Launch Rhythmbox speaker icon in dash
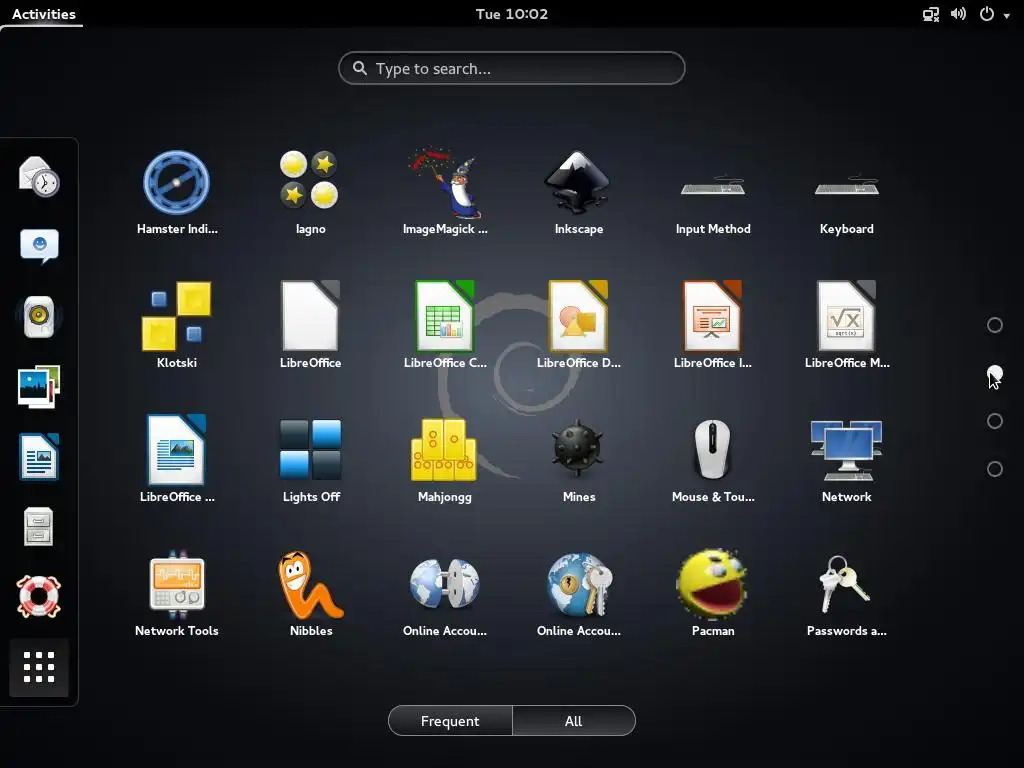 click(x=39, y=316)
